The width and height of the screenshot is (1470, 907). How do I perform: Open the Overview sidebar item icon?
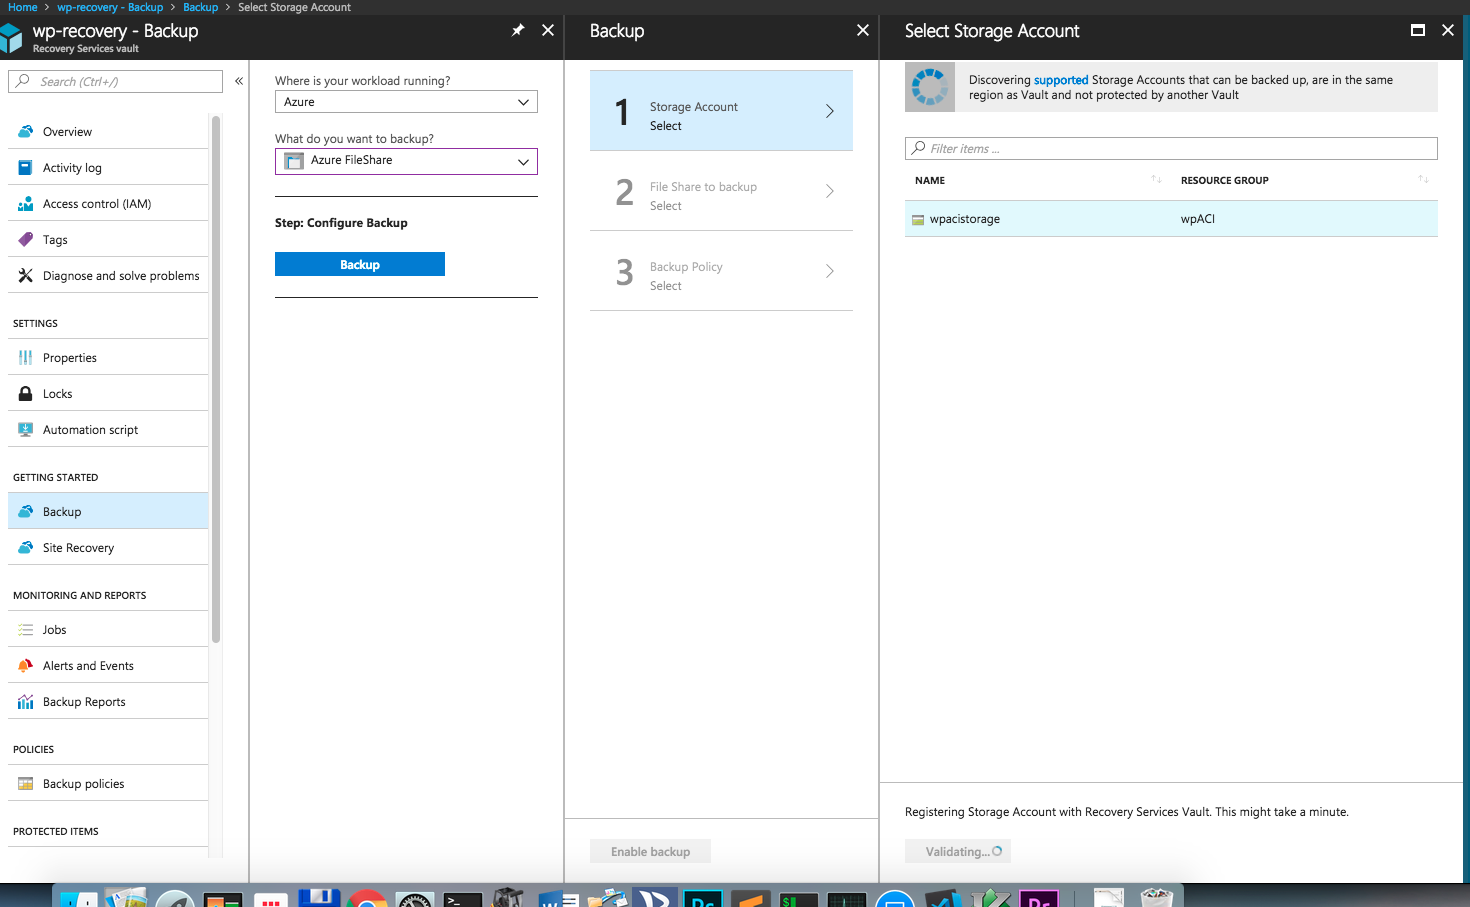click(26, 131)
